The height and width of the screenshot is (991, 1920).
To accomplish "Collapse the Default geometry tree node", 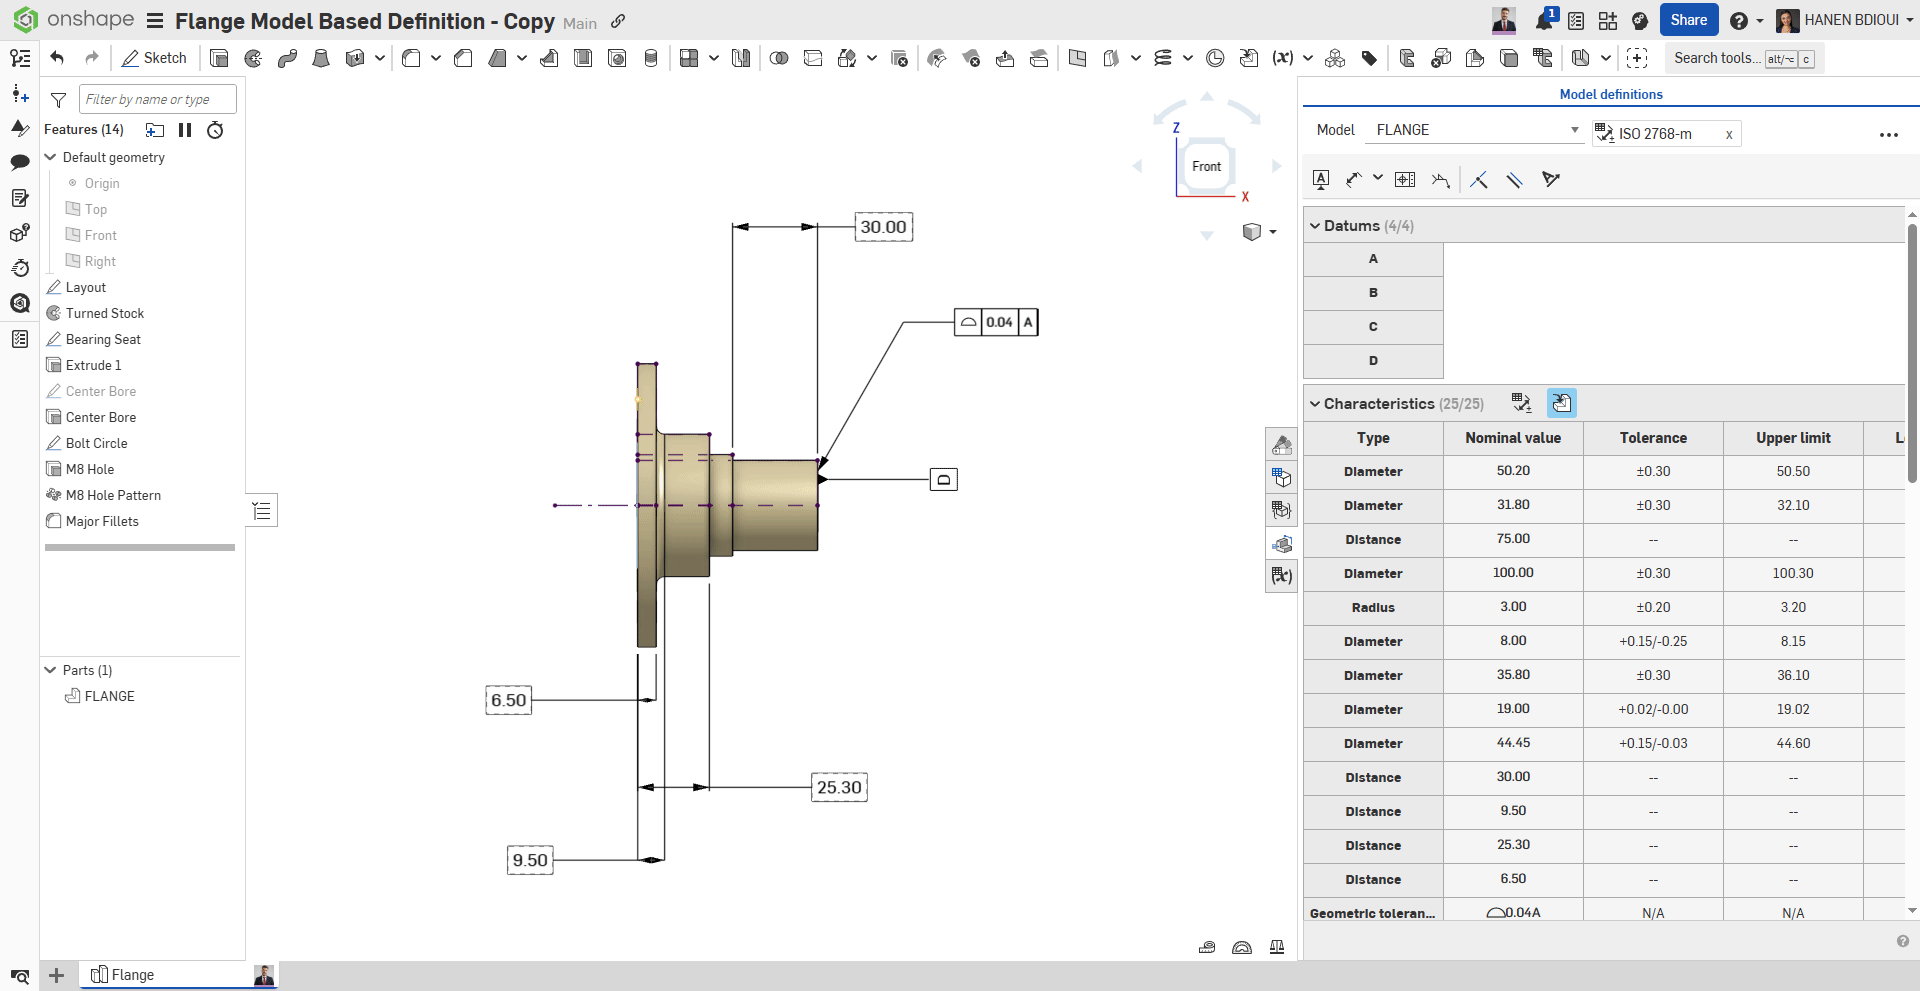I will [50, 157].
